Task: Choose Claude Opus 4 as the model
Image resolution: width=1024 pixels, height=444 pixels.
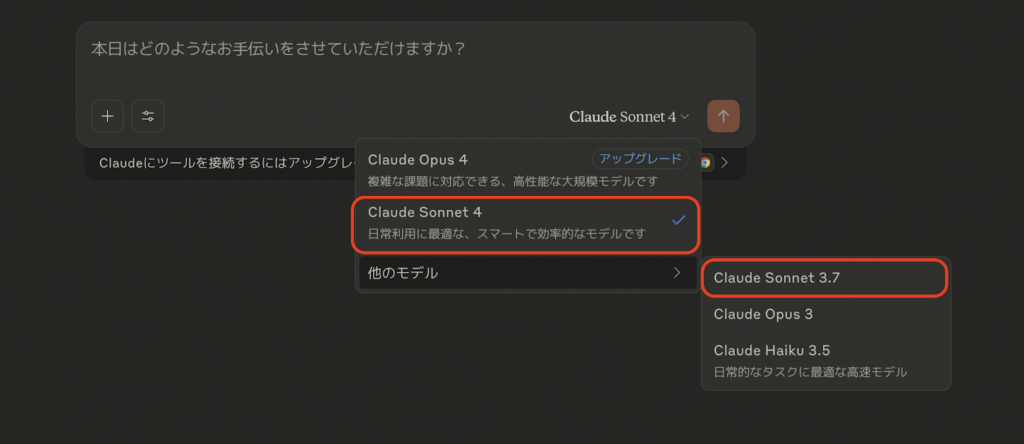Action: pos(526,170)
